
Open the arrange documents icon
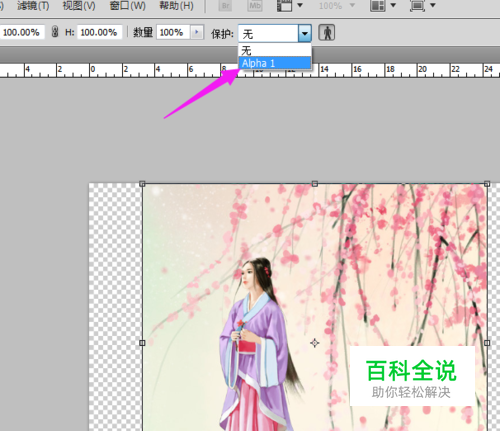coord(378,6)
